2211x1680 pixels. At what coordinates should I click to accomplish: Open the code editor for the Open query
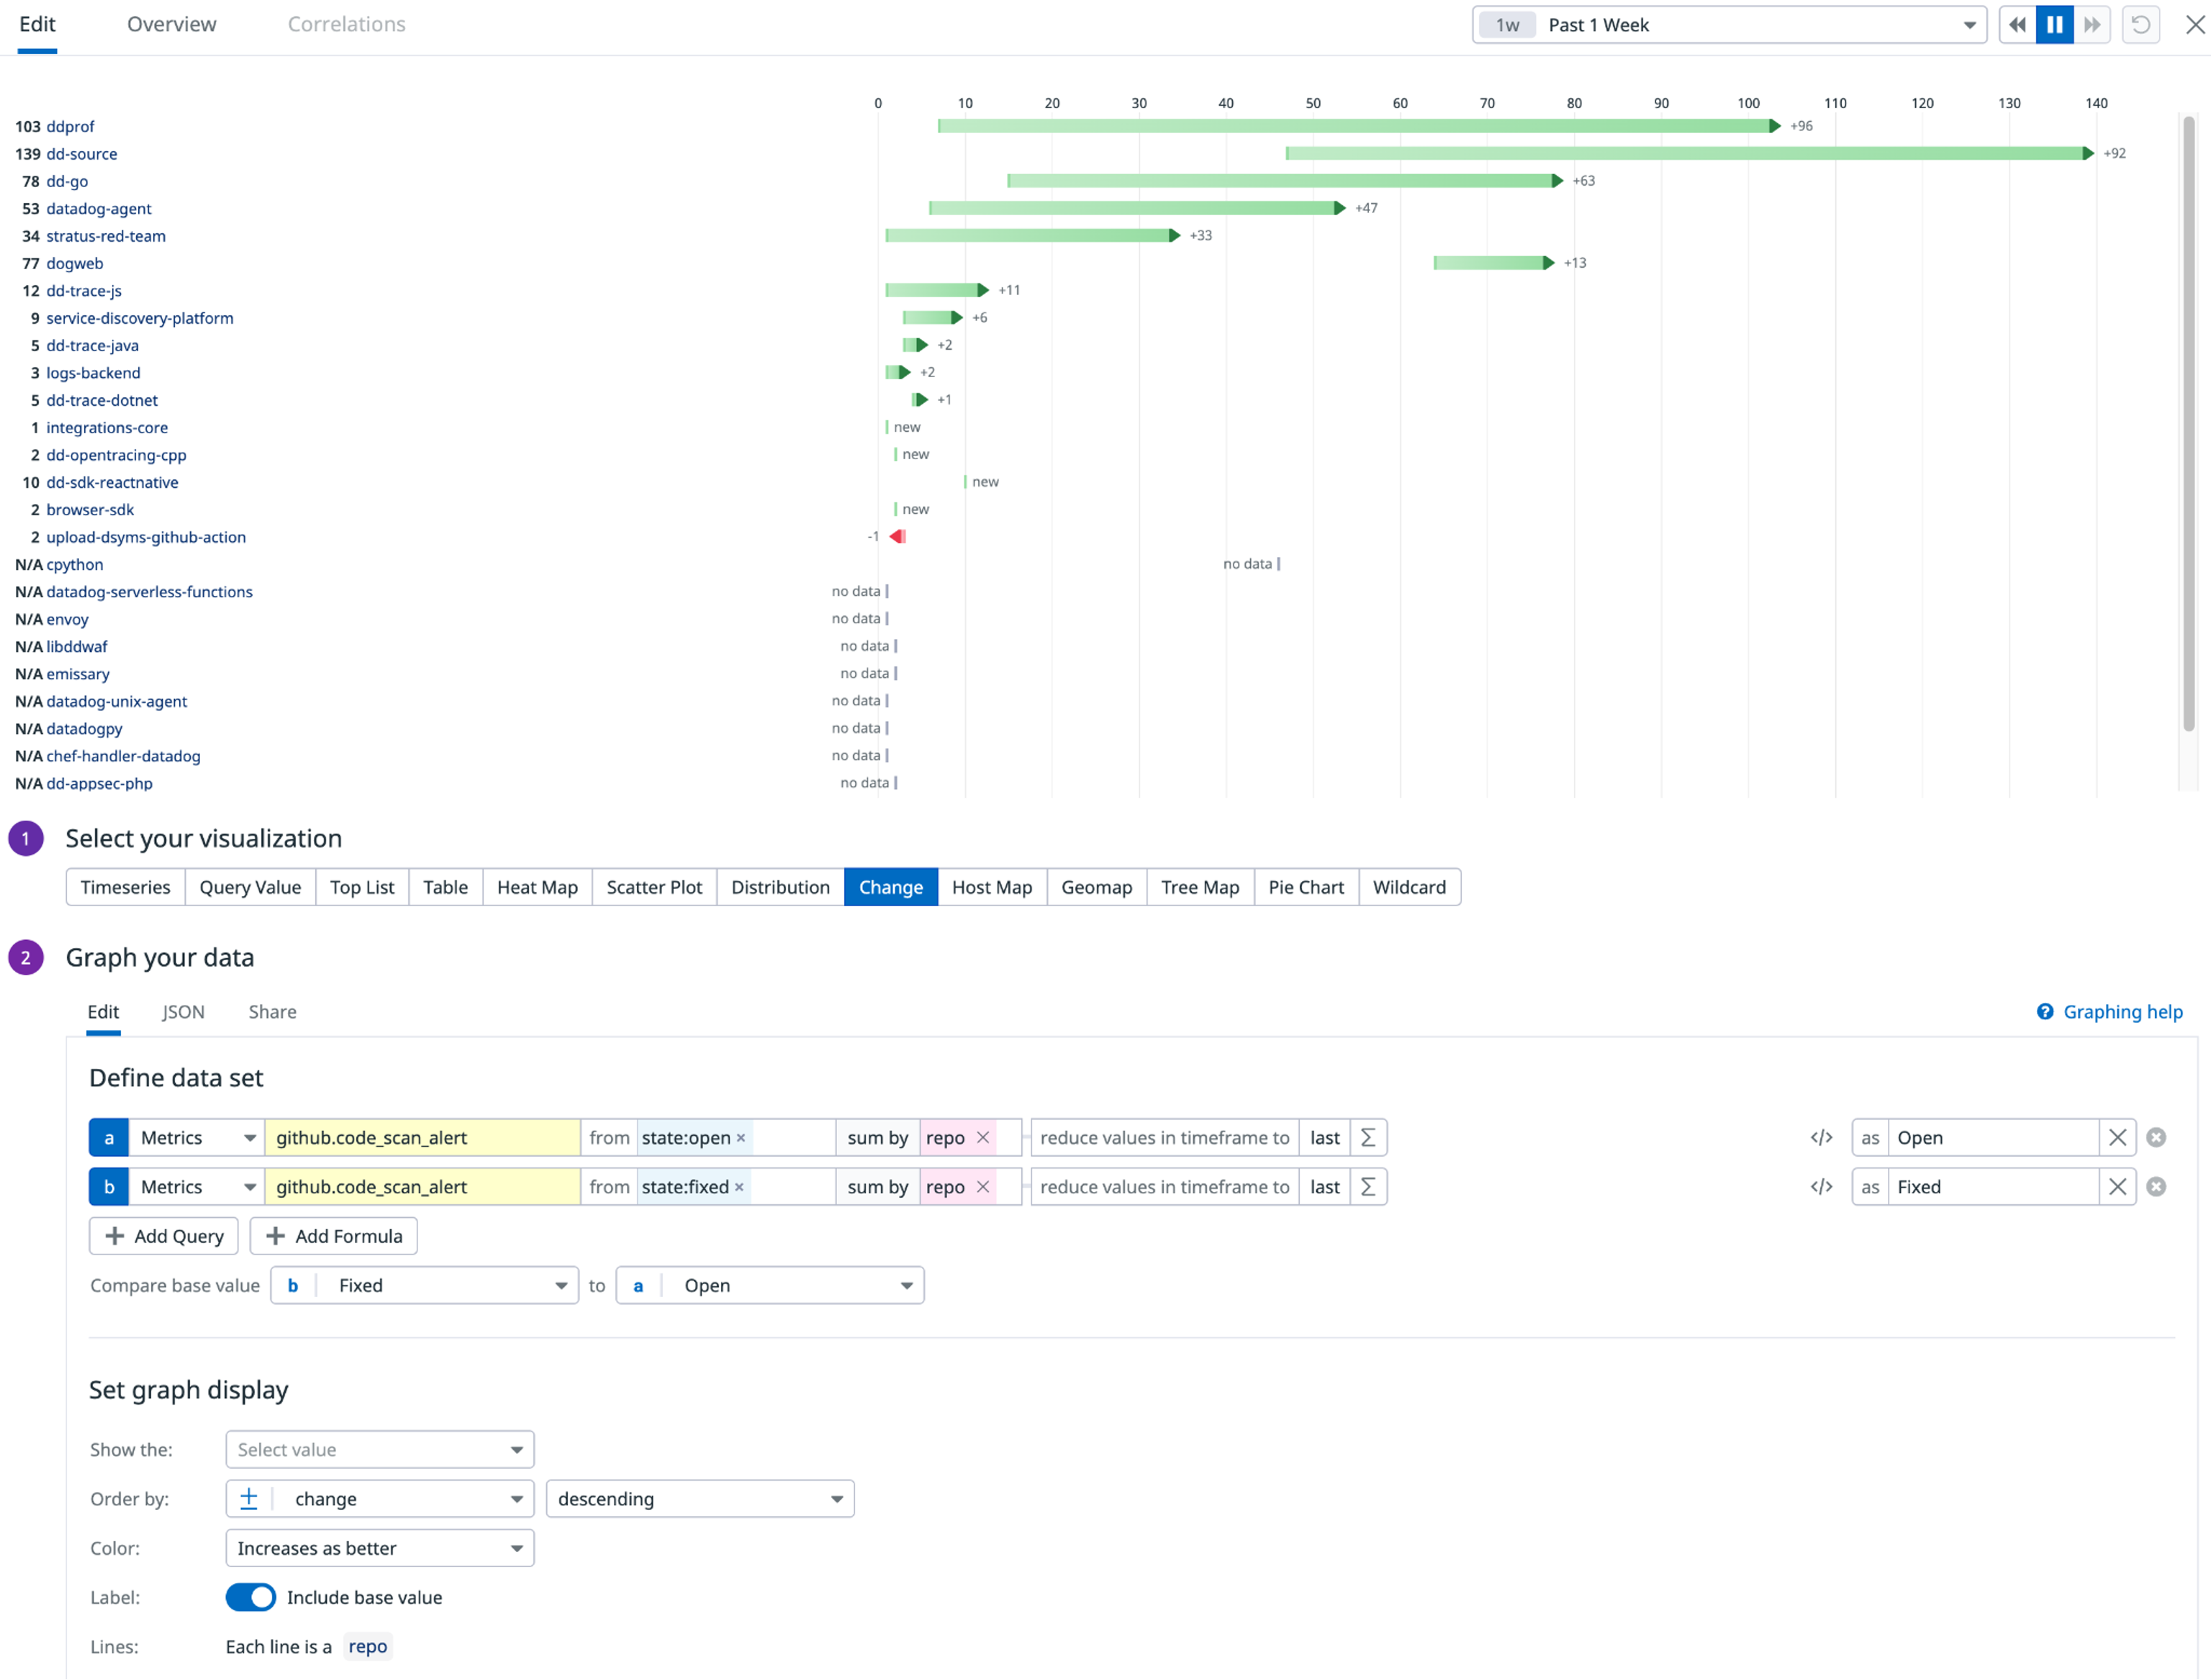[x=1821, y=1137]
